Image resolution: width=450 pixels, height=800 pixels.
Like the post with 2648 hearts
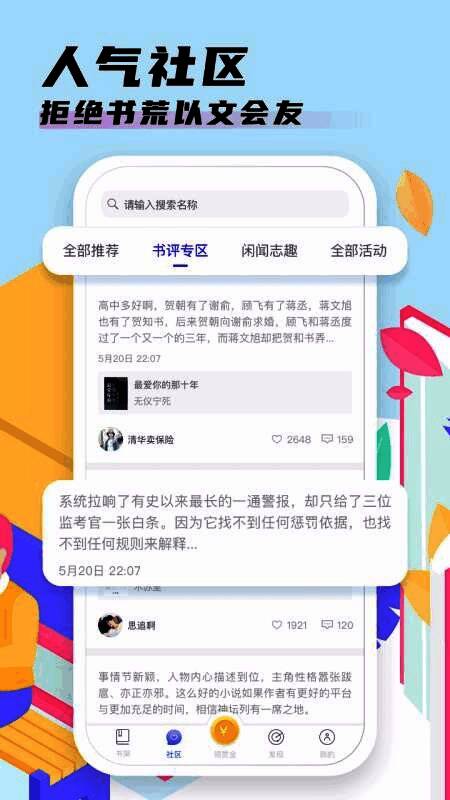[277, 439]
